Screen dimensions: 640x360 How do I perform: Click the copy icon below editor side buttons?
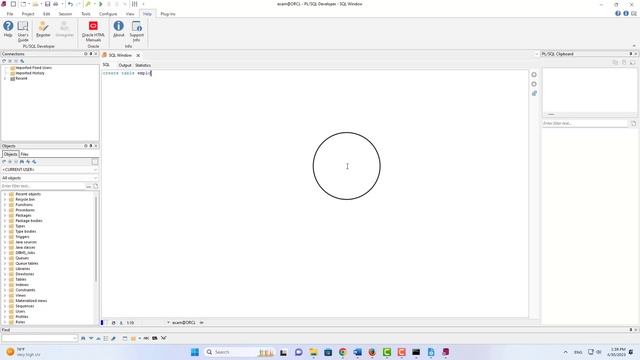pos(534,93)
